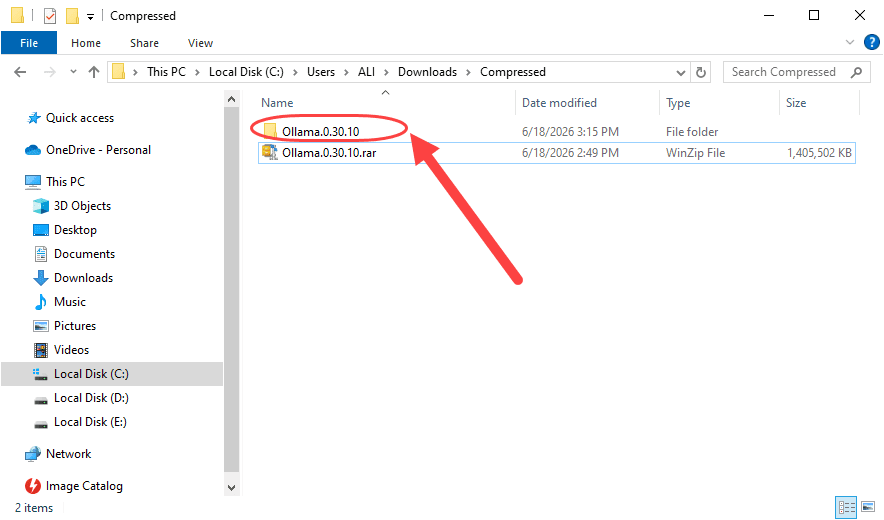Switch to the Home ribbon tab
This screenshot has height=520, width=884.
click(86, 43)
